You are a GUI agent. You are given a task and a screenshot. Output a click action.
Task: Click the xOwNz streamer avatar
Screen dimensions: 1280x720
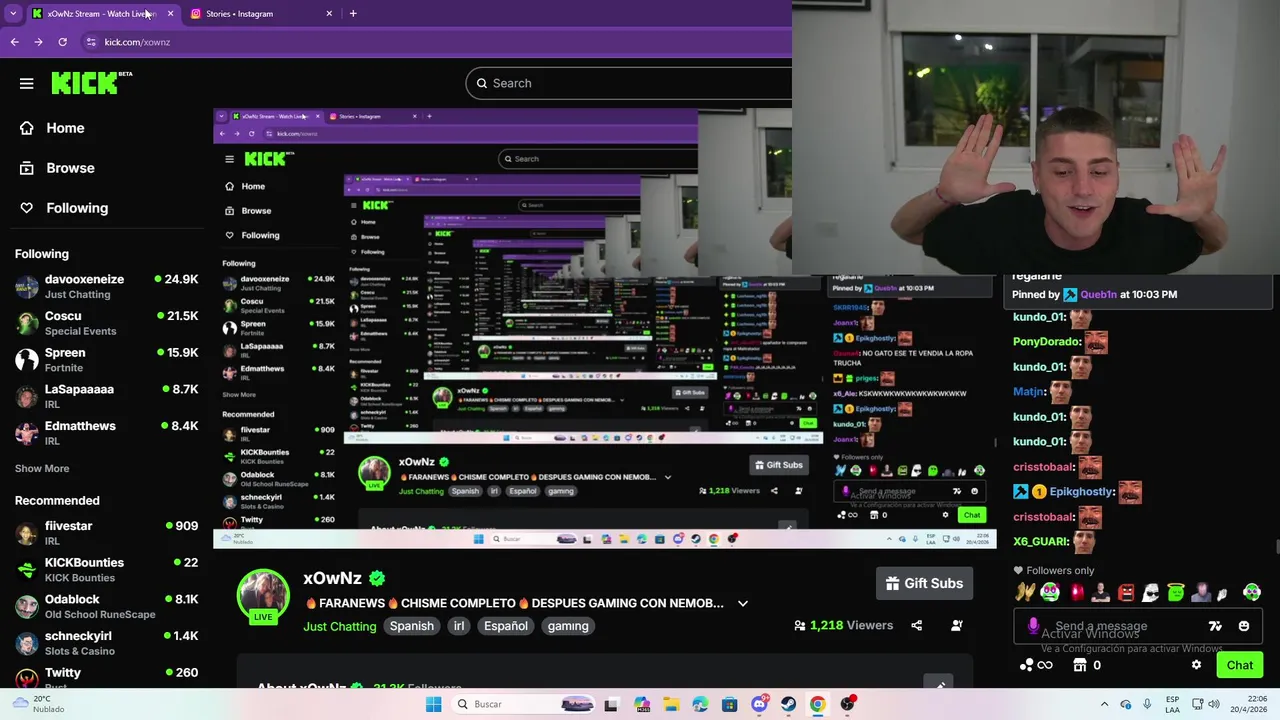tap(263, 596)
